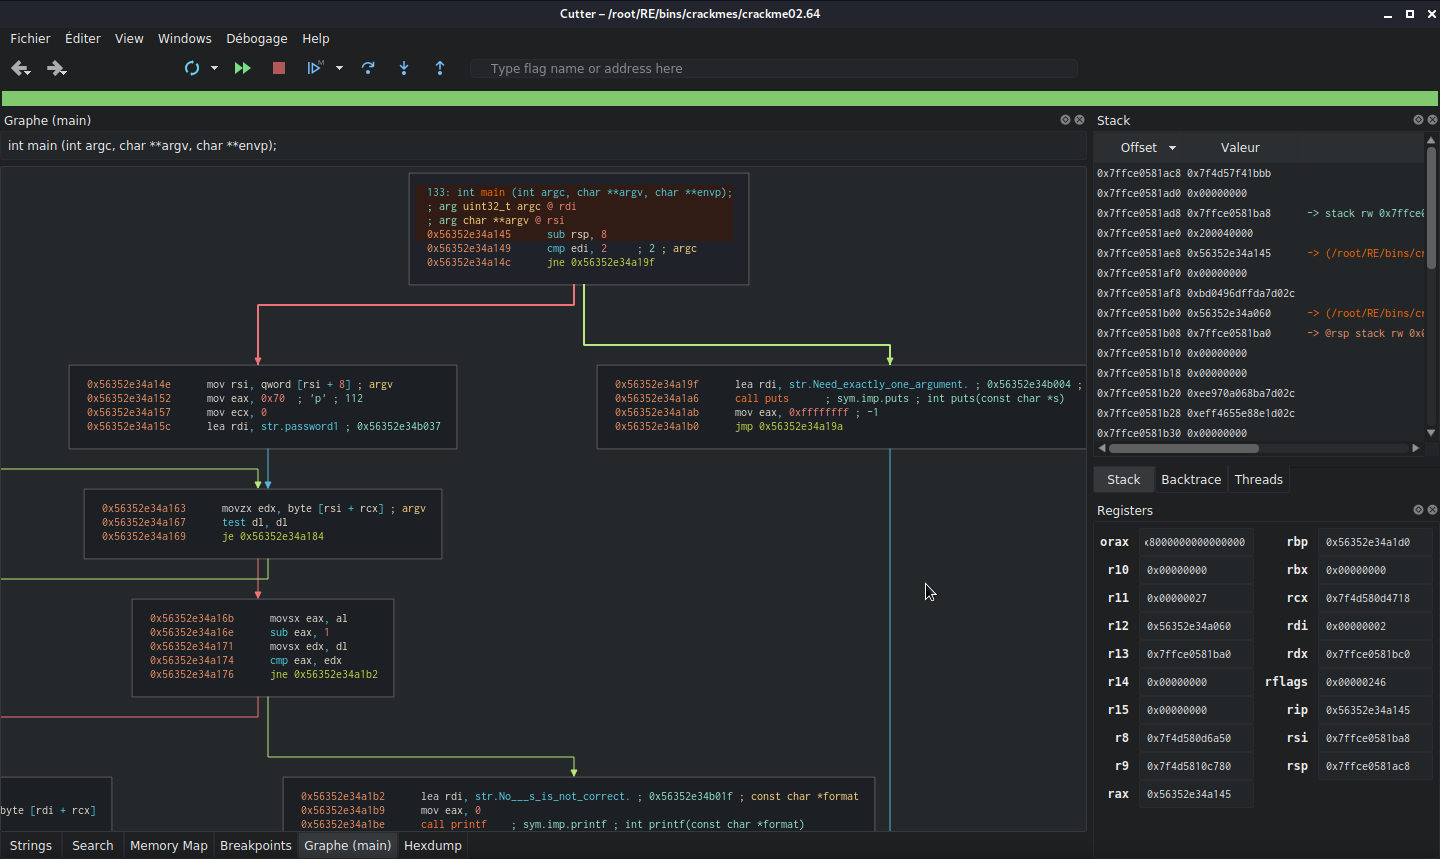Click the str.password1 reference in graph
This screenshot has width=1440, height=859.
[x=299, y=426]
